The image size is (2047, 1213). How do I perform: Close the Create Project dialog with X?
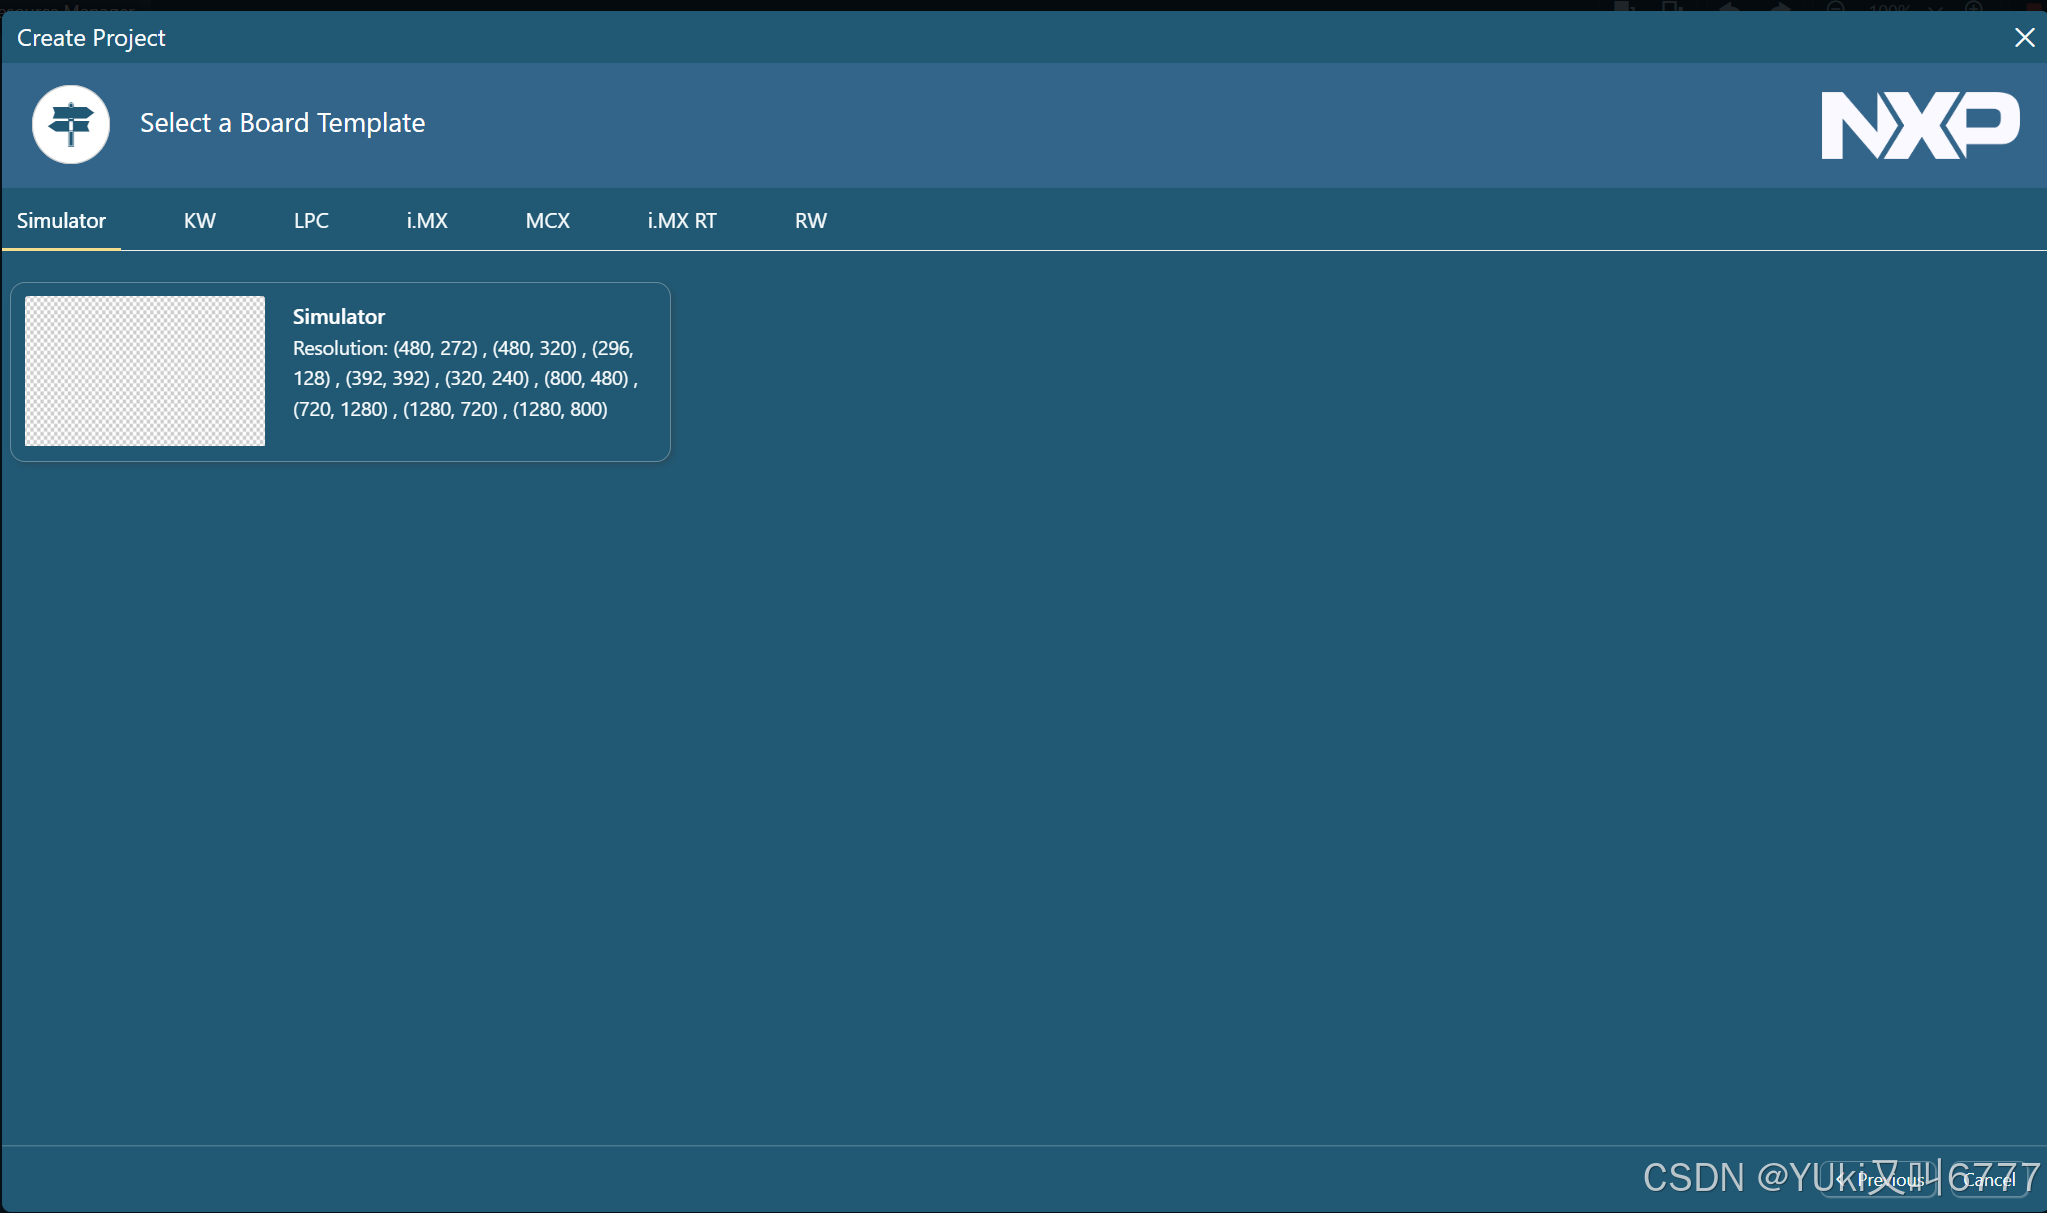tap(2024, 38)
